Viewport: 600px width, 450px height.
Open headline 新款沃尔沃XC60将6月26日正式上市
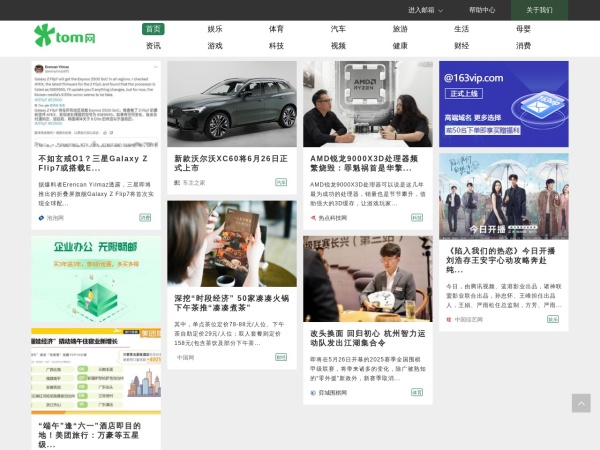[x=231, y=163]
